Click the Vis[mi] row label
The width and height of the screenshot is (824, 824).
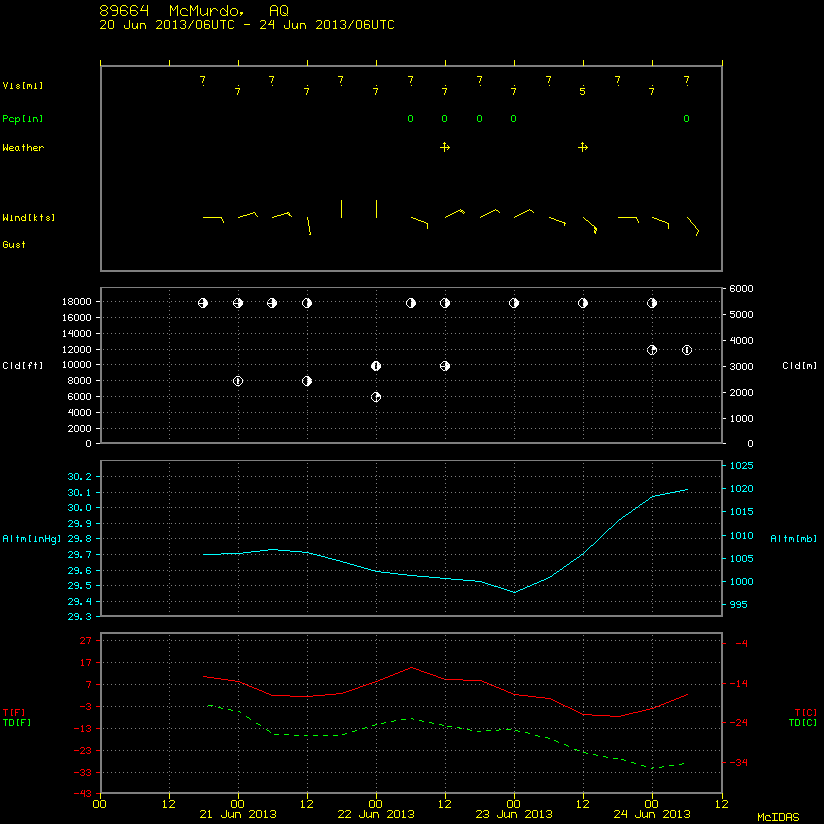pyautogui.click(x=23, y=86)
